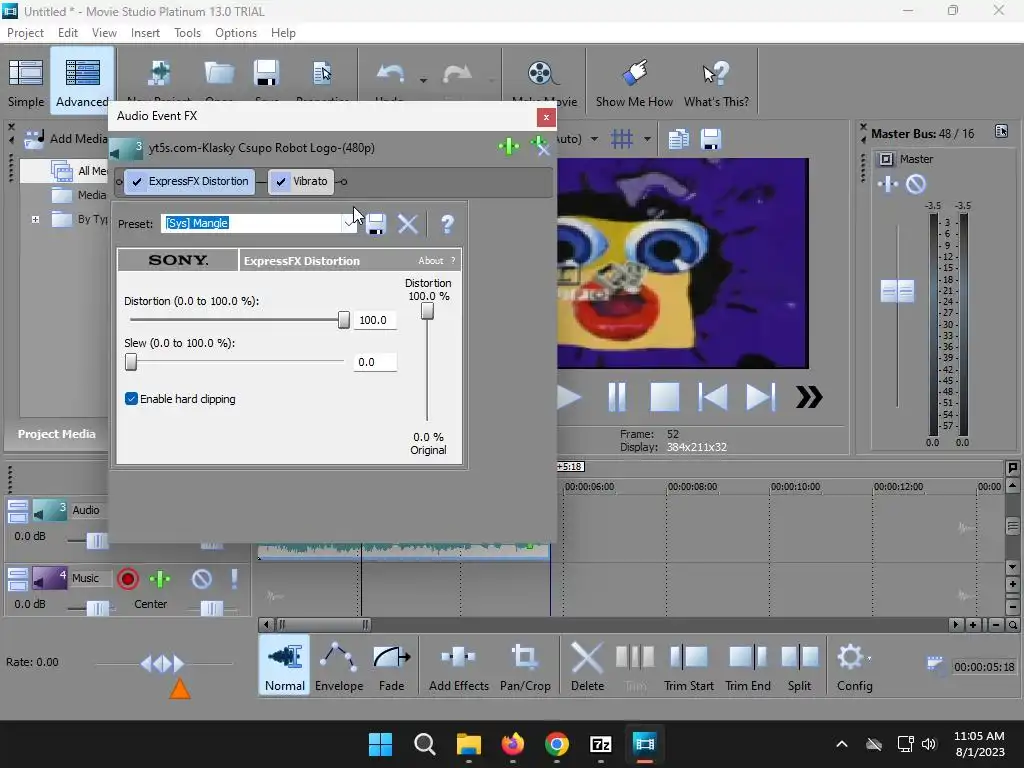1024x768 pixels.
Task: Click timeline marker at 00:00:08:00
Action: [692, 487]
